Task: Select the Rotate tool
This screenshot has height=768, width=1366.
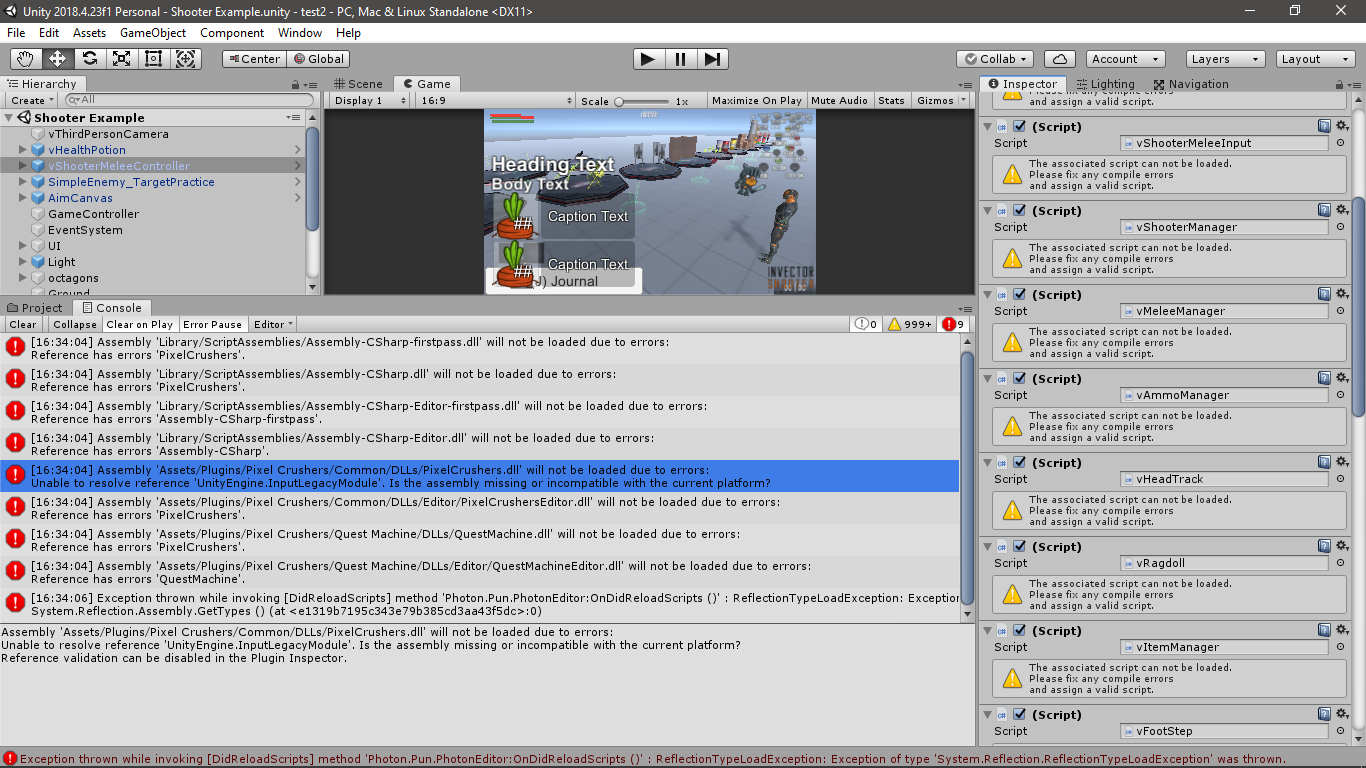Action: [x=90, y=59]
